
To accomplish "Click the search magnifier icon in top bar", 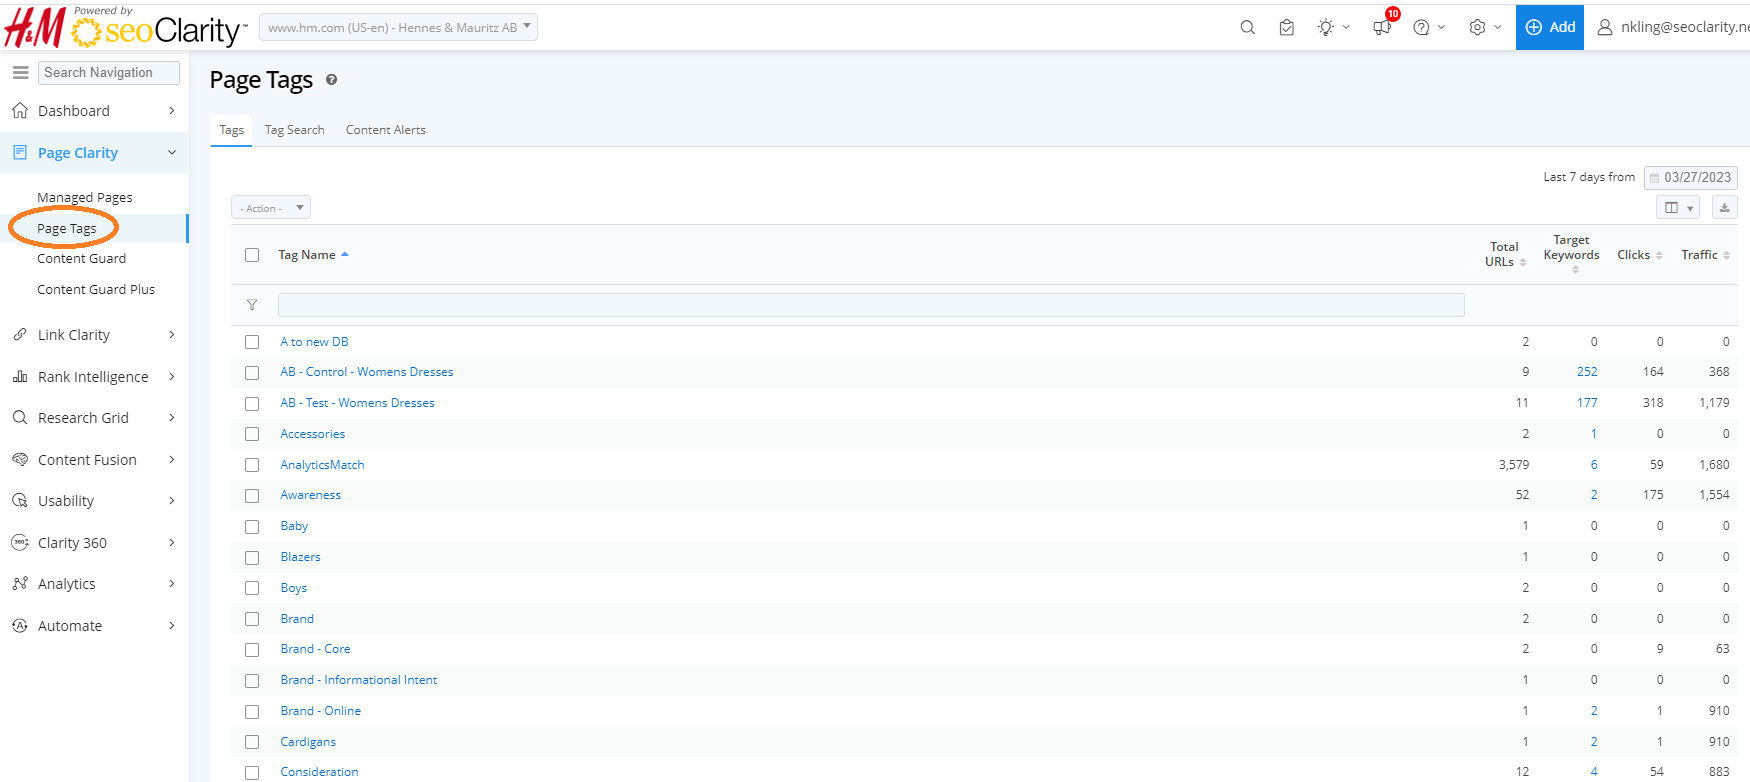I will click(x=1247, y=28).
